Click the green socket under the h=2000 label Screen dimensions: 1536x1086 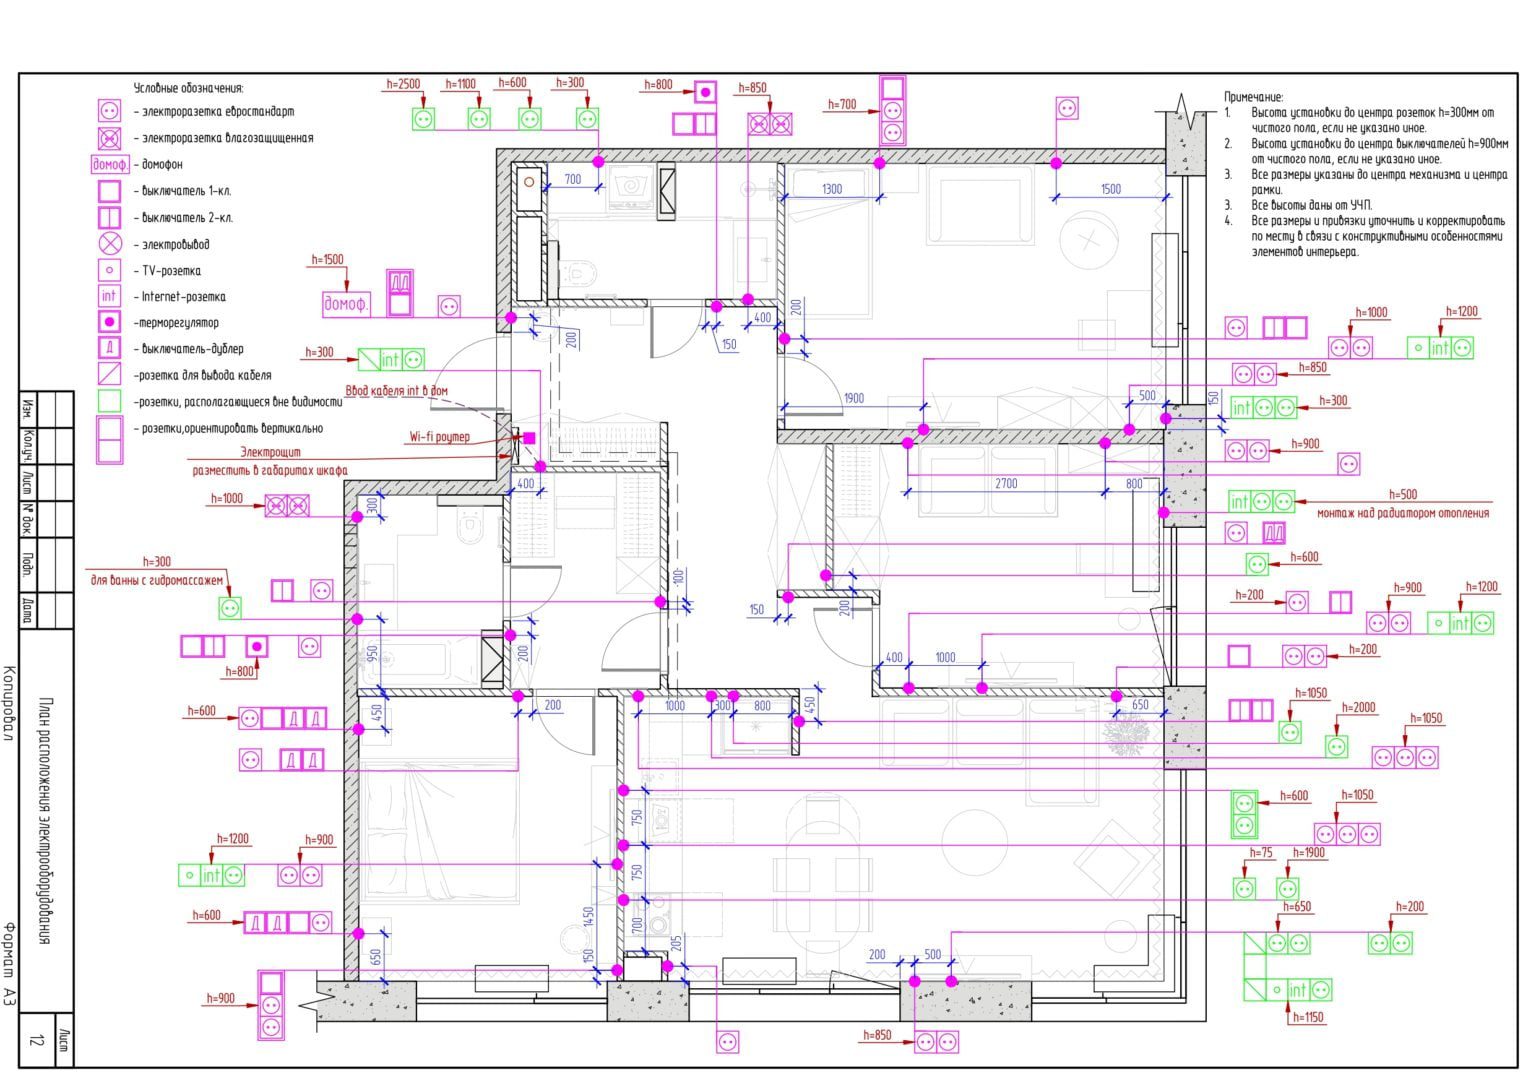pos(1336,746)
